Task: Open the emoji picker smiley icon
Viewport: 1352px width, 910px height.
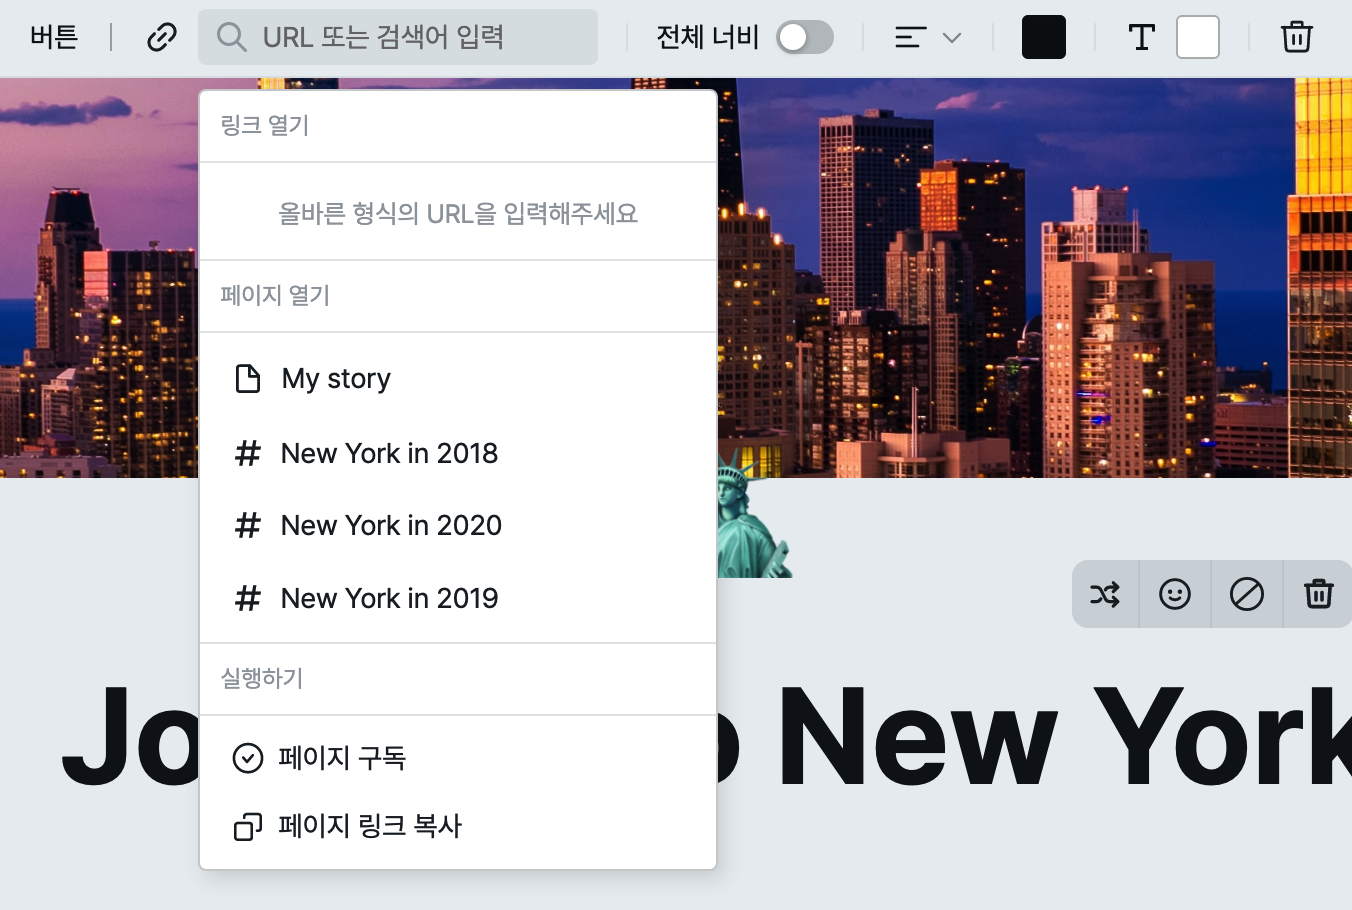Action: pyautogui.click(x=1174, y=595)
